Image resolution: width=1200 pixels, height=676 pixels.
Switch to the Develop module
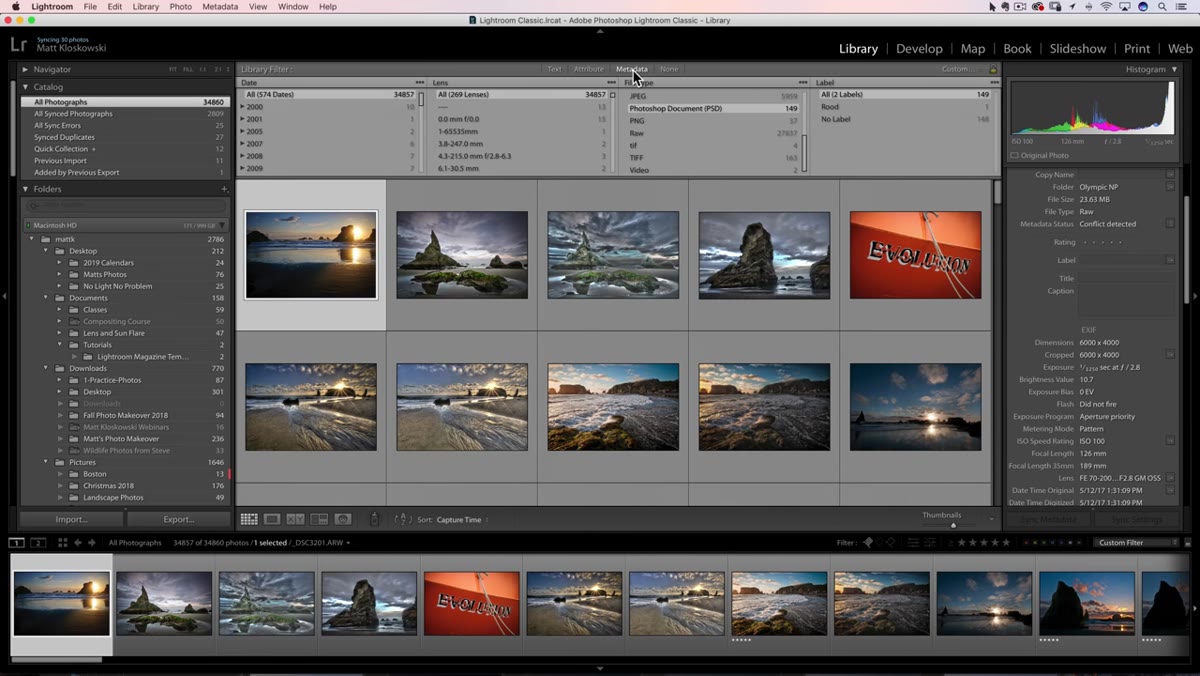(x=919, y=48)
